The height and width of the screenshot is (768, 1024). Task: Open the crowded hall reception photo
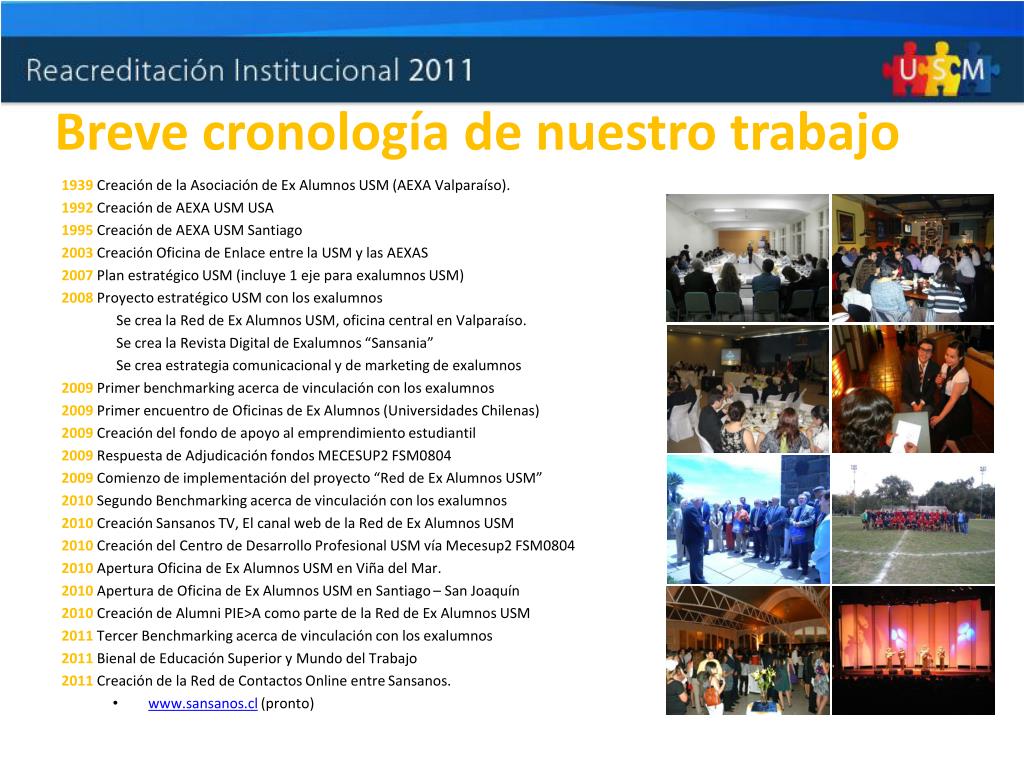(748, 650)
